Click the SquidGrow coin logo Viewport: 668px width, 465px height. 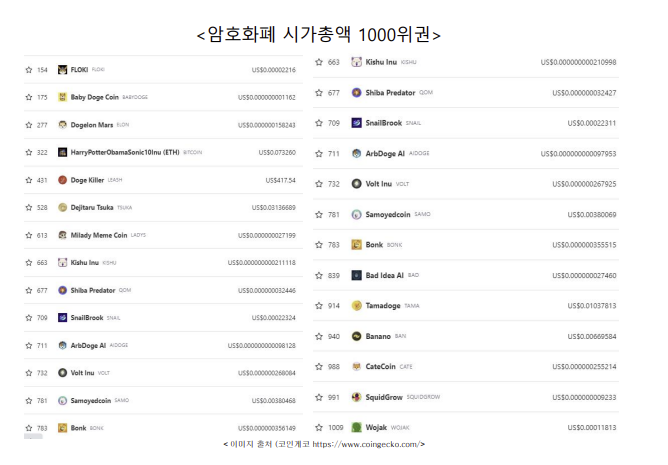point(357,397)
